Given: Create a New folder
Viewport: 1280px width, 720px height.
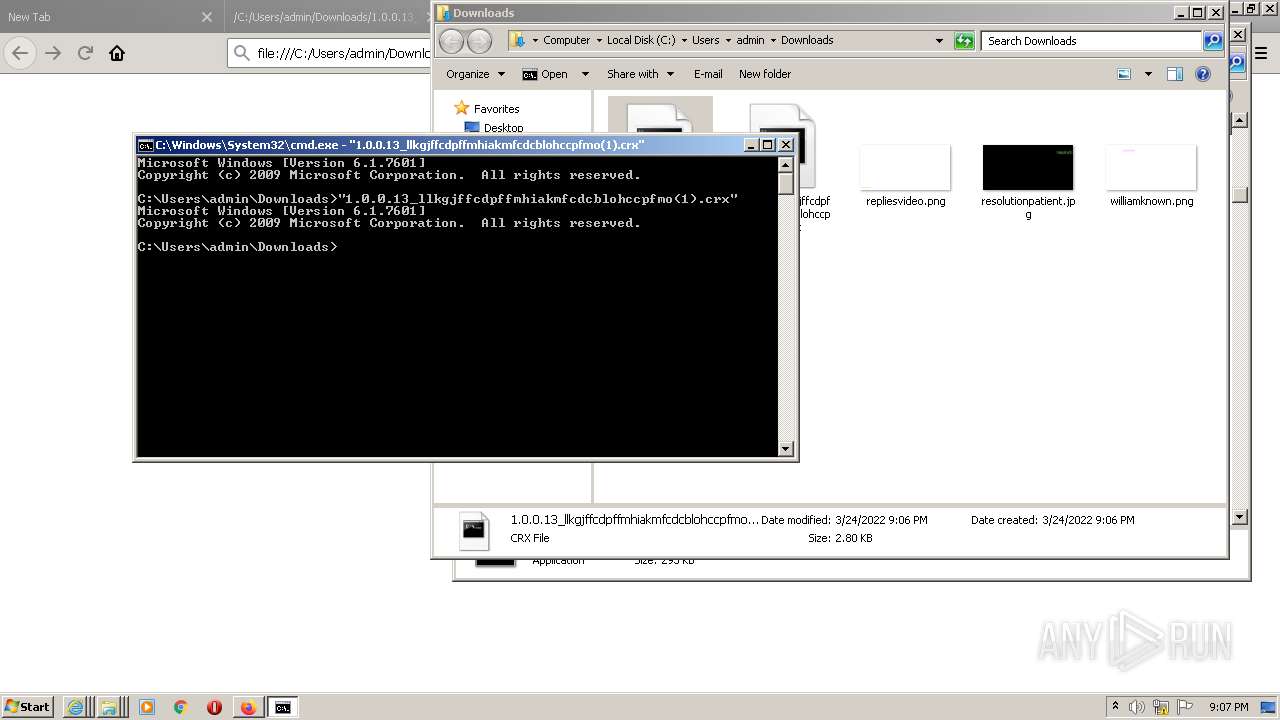Looking at the screenshot, I should point(765,74).
